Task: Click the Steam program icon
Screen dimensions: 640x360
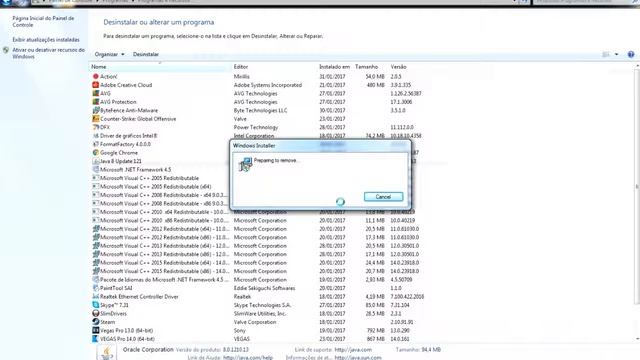Action: [x=96, y=322]
